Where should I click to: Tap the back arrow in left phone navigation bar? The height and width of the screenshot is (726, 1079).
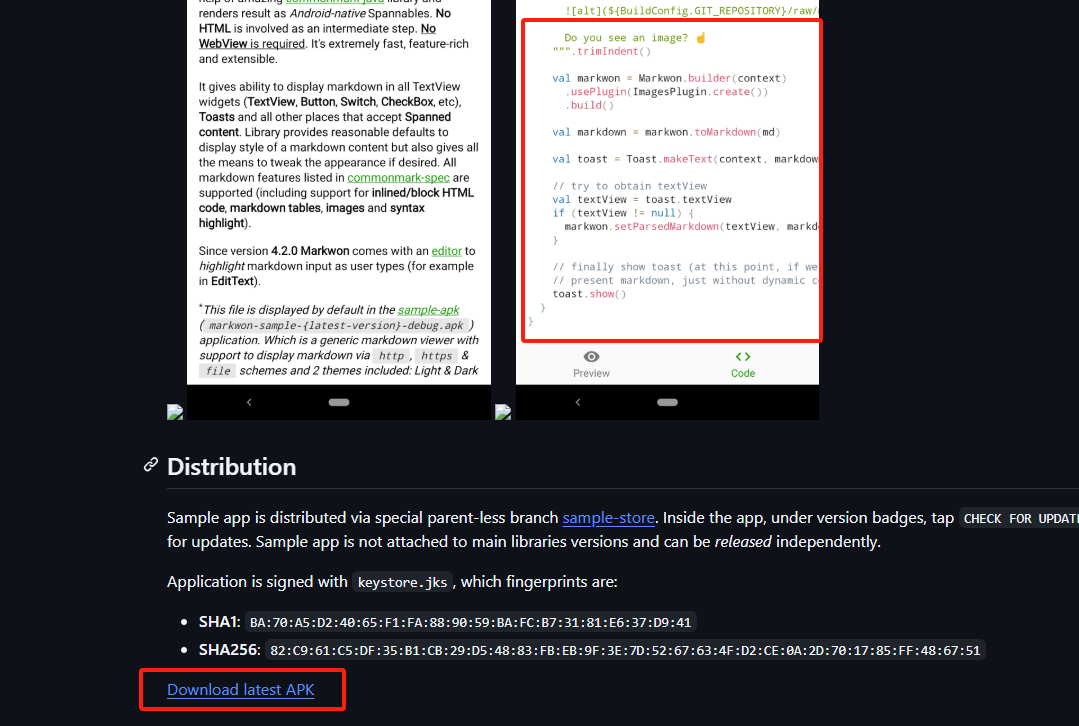pyautogui.click(x=249, y=403)
